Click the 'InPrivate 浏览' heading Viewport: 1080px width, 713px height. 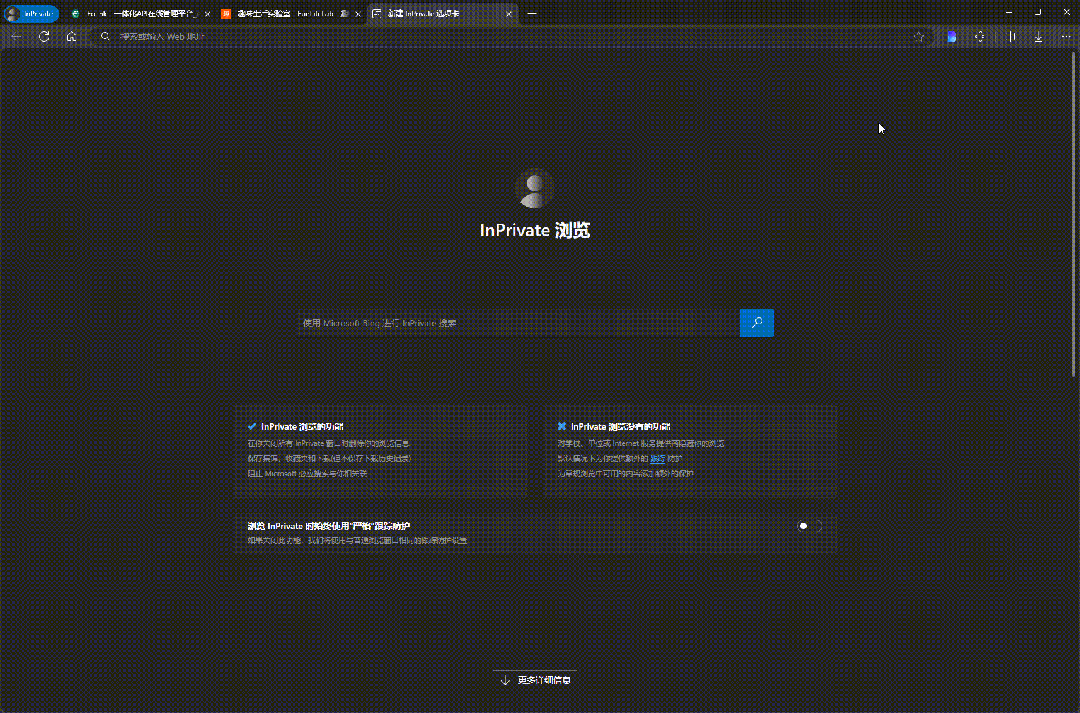tap(535, 230)
